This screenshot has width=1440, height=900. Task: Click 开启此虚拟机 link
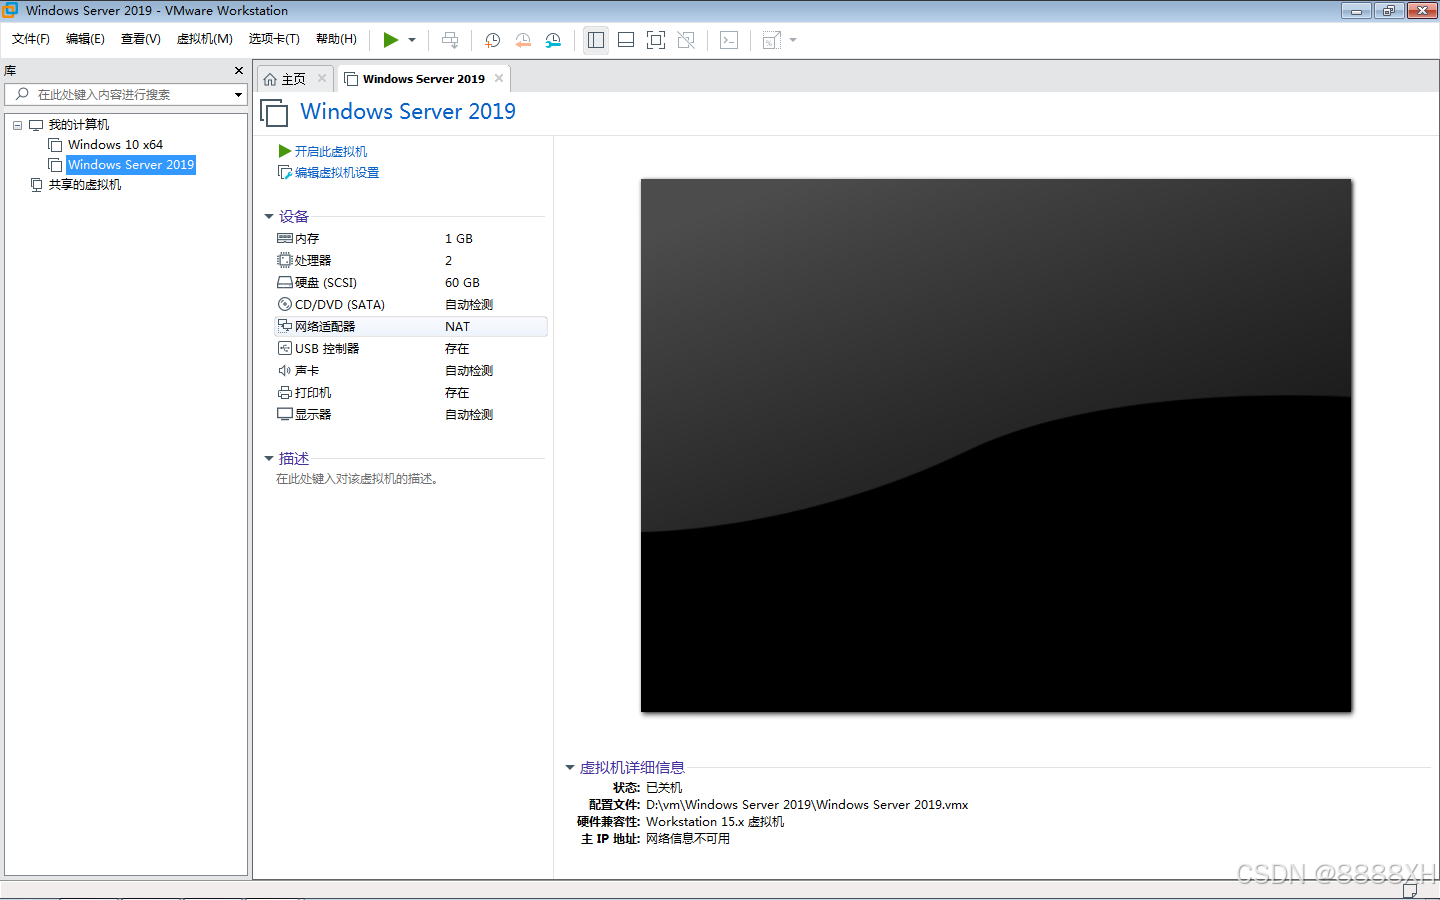coord(331,152)
